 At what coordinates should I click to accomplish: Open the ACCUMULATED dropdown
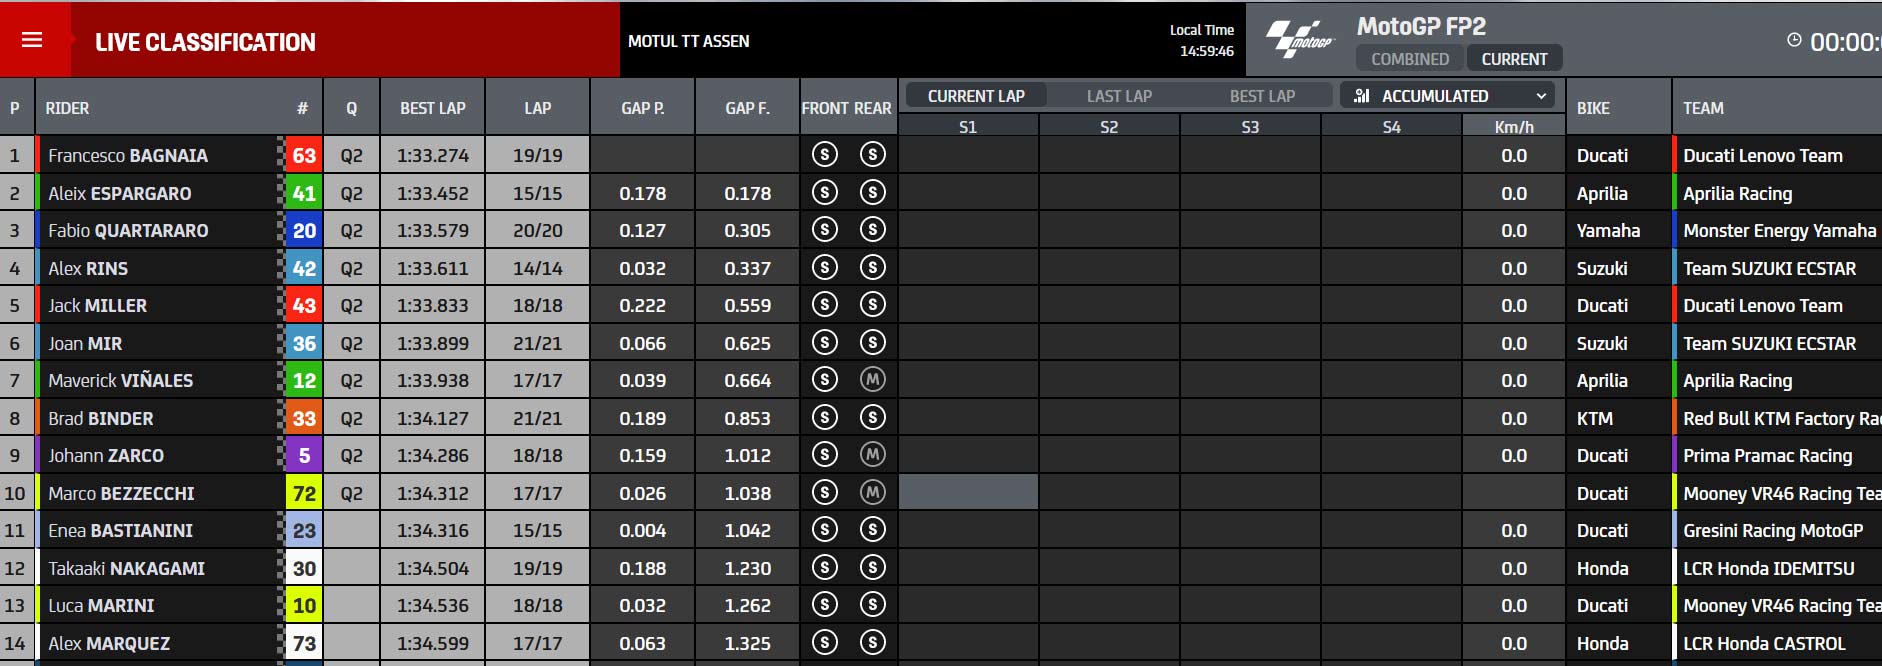pos(1447,96)
